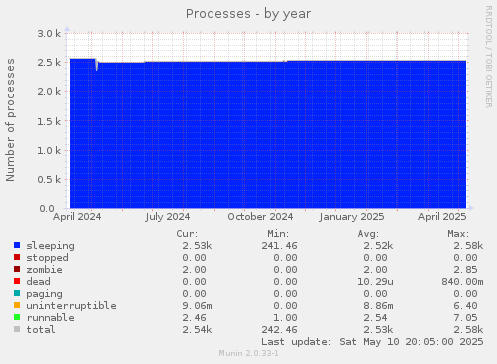The width and height of the screenshot is (497, 364).
Task: Click the "paging" legend label
Action: point(44,294)
